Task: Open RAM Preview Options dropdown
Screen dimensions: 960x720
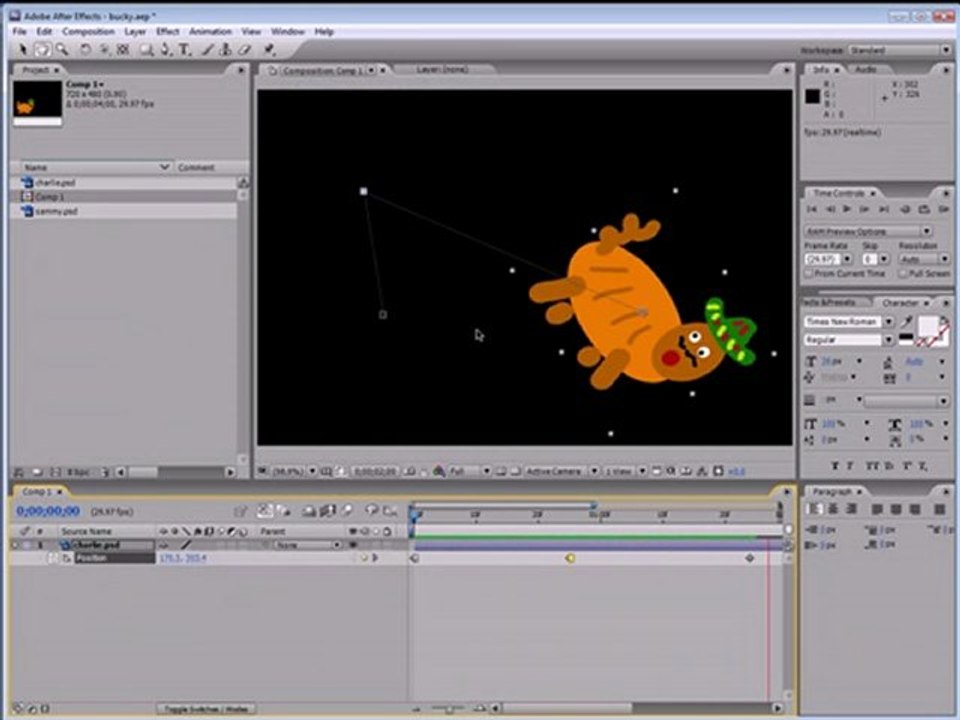Action: pos(868,231)
